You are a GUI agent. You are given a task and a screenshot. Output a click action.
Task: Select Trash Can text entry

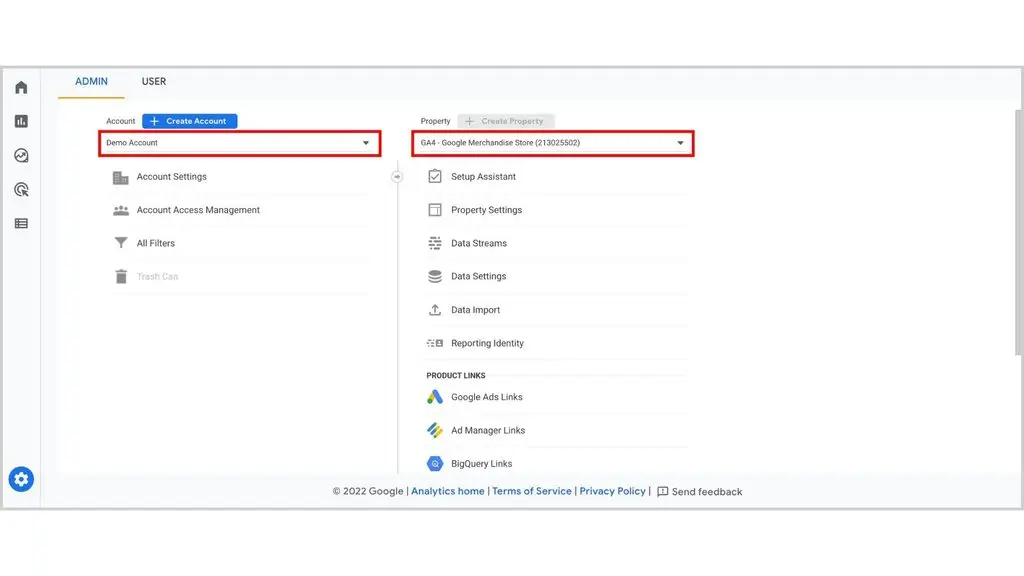[157, 276]
